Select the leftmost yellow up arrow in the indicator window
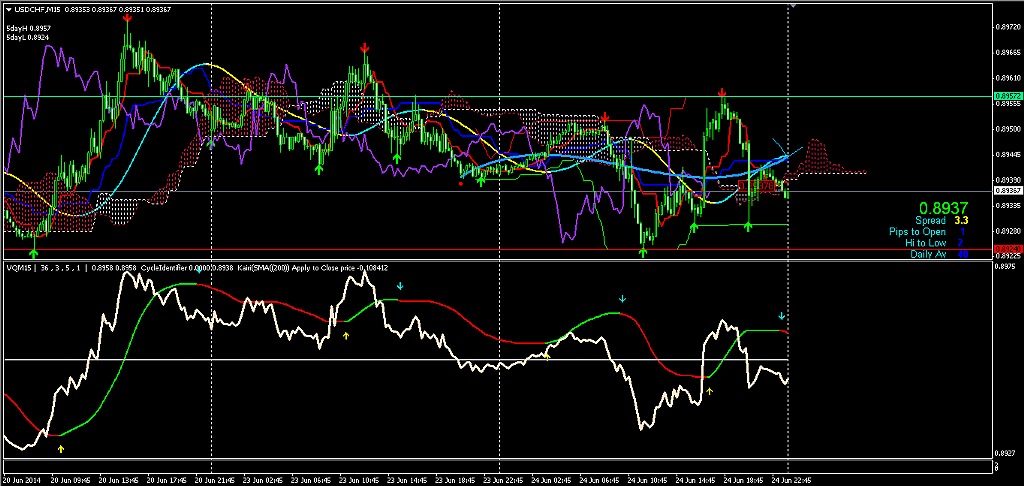The width and height of the screenshot is (1024, 486). [x=60, y=435]
